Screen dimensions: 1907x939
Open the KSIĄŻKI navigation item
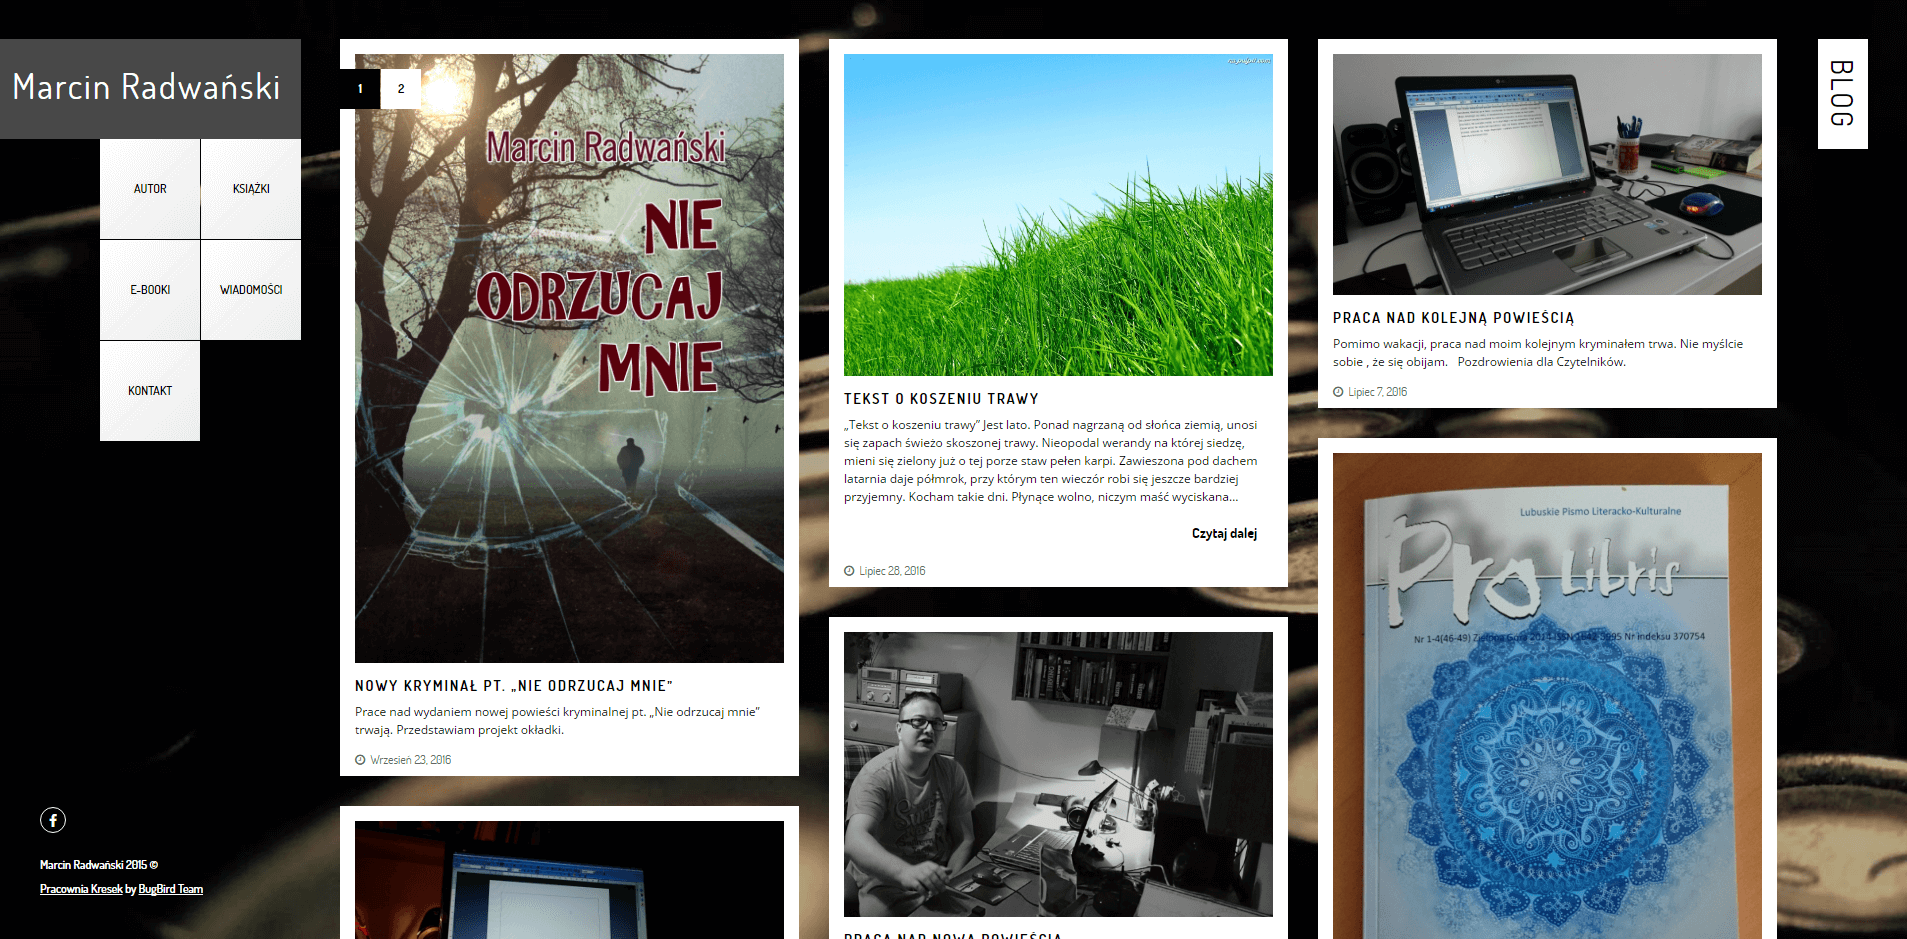[x=250, y=188]
